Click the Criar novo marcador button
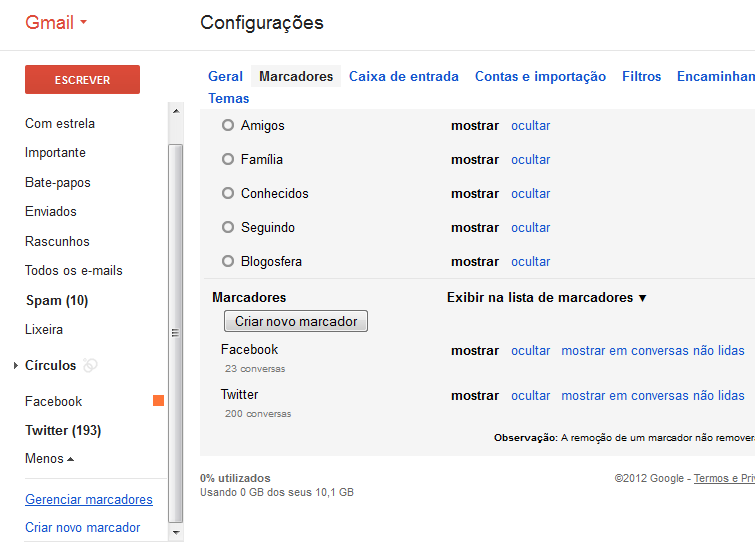 click(x=296, y=321)
